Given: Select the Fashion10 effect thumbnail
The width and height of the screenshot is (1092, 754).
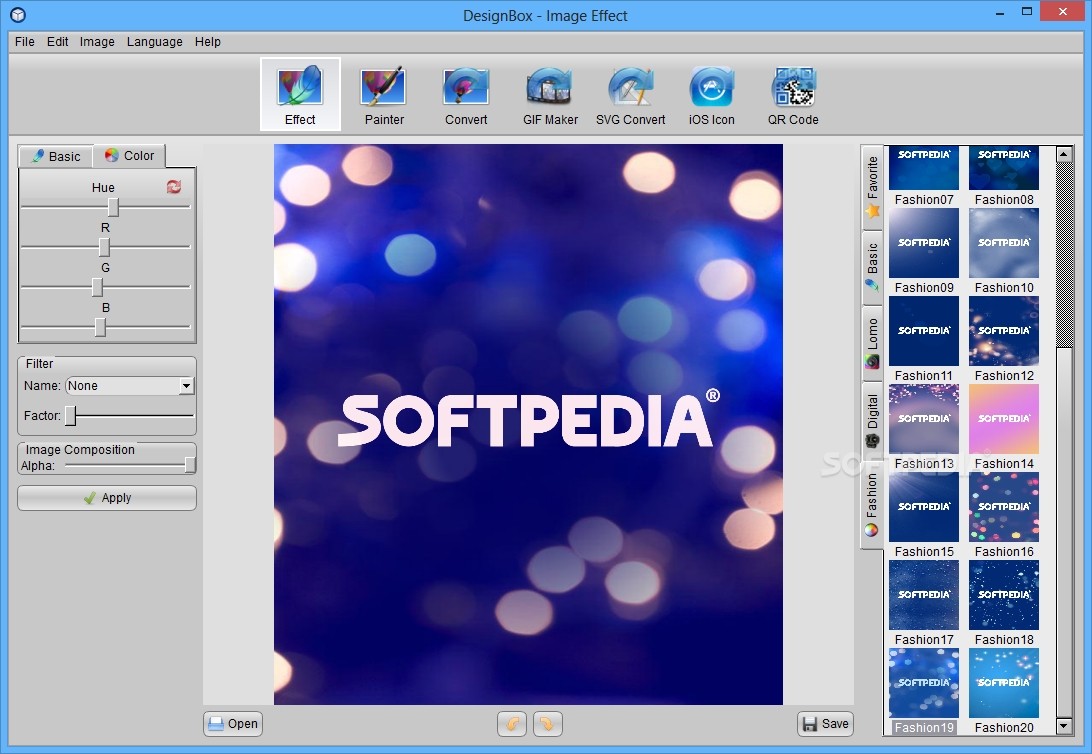Looking at the screenshot, I should point(1004,243).
